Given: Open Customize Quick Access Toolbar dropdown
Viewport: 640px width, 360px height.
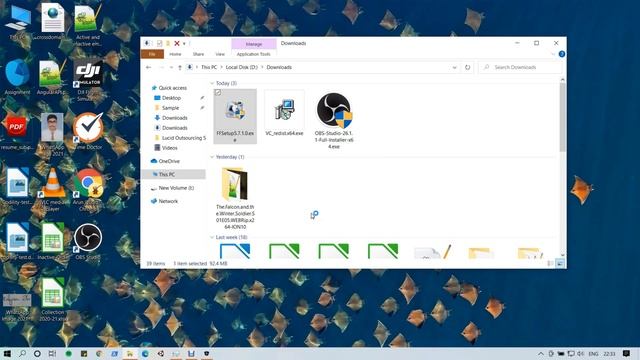Looking at the screenshot, I should (184, 43).
